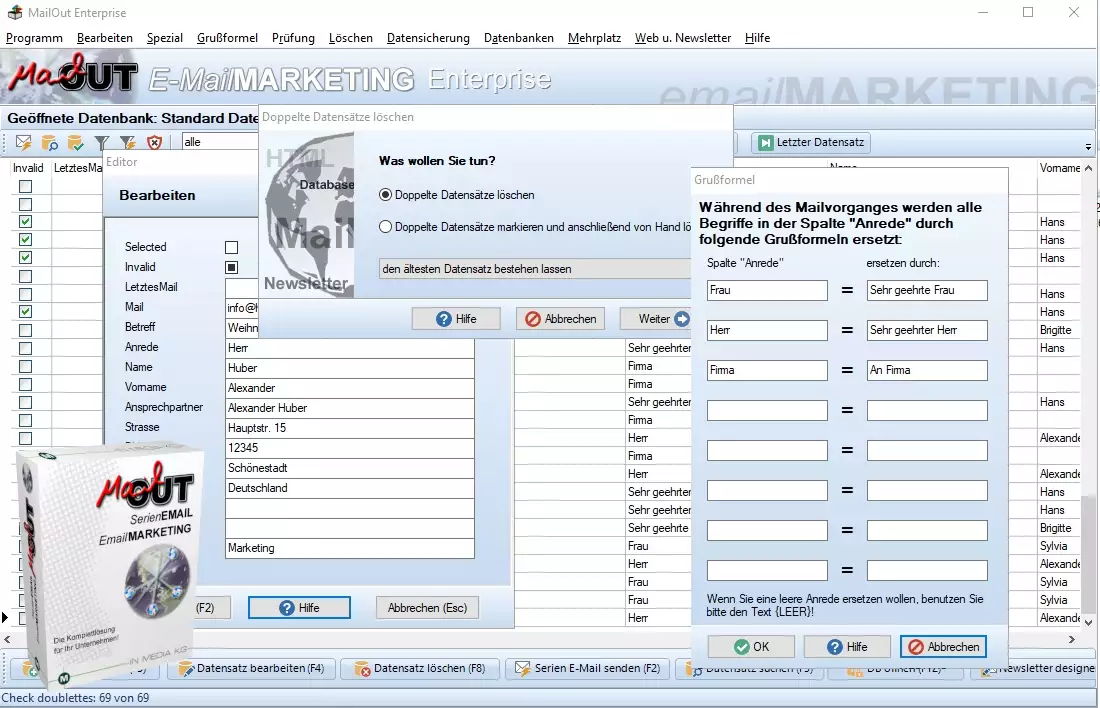
Task: Click the Newsletter designer button
Action: [1035, 669]
